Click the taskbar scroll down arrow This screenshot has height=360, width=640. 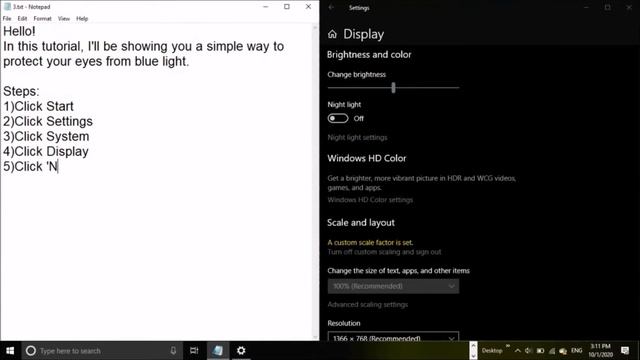(473, 355)
